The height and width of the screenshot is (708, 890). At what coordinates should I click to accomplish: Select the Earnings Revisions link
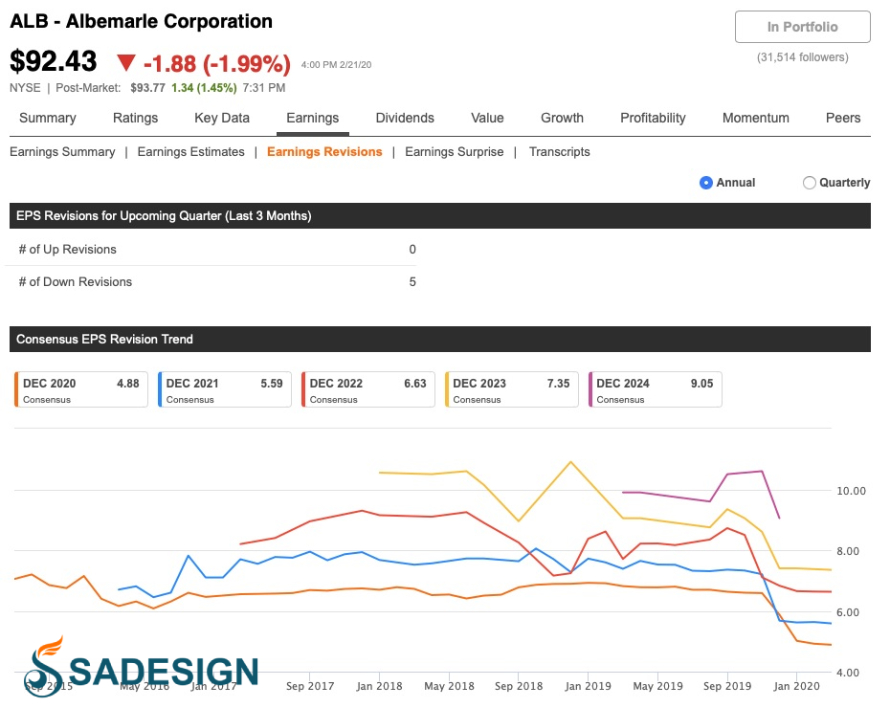[x=325, y=152]
